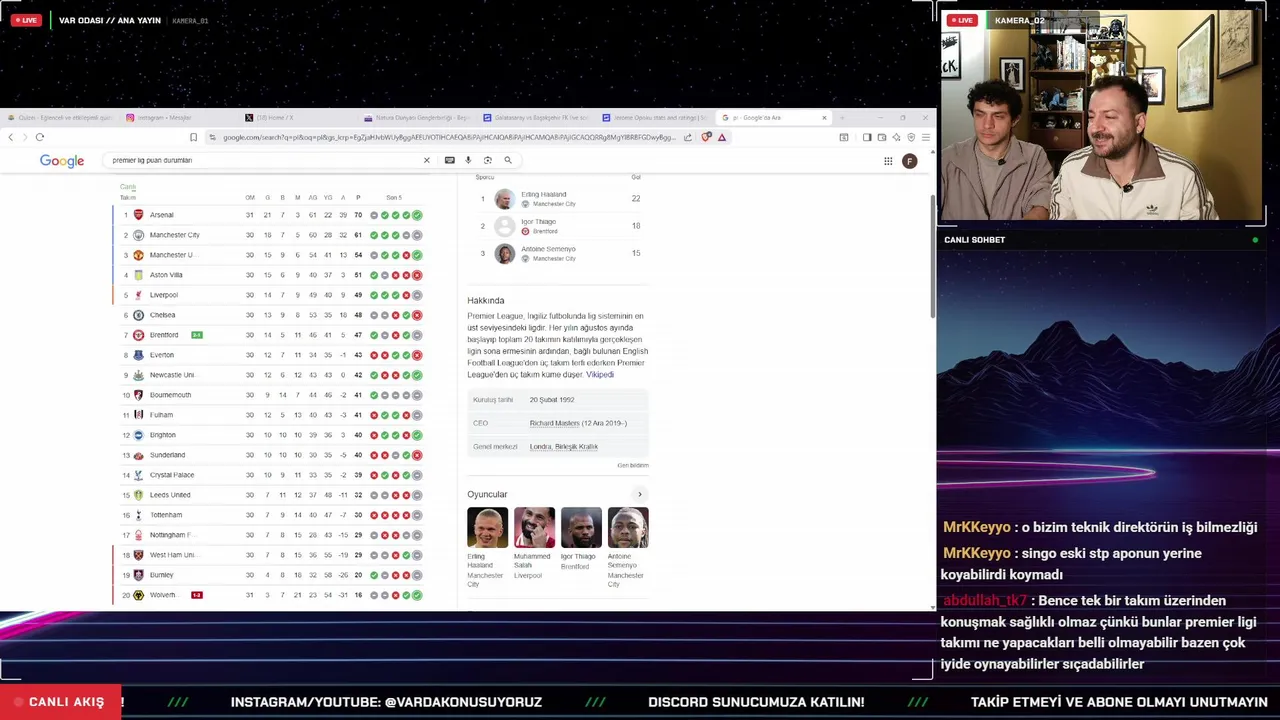Click the Arsenal club crest
The width and height of the screenshot is (1280, 720).
tap(139, 215)
